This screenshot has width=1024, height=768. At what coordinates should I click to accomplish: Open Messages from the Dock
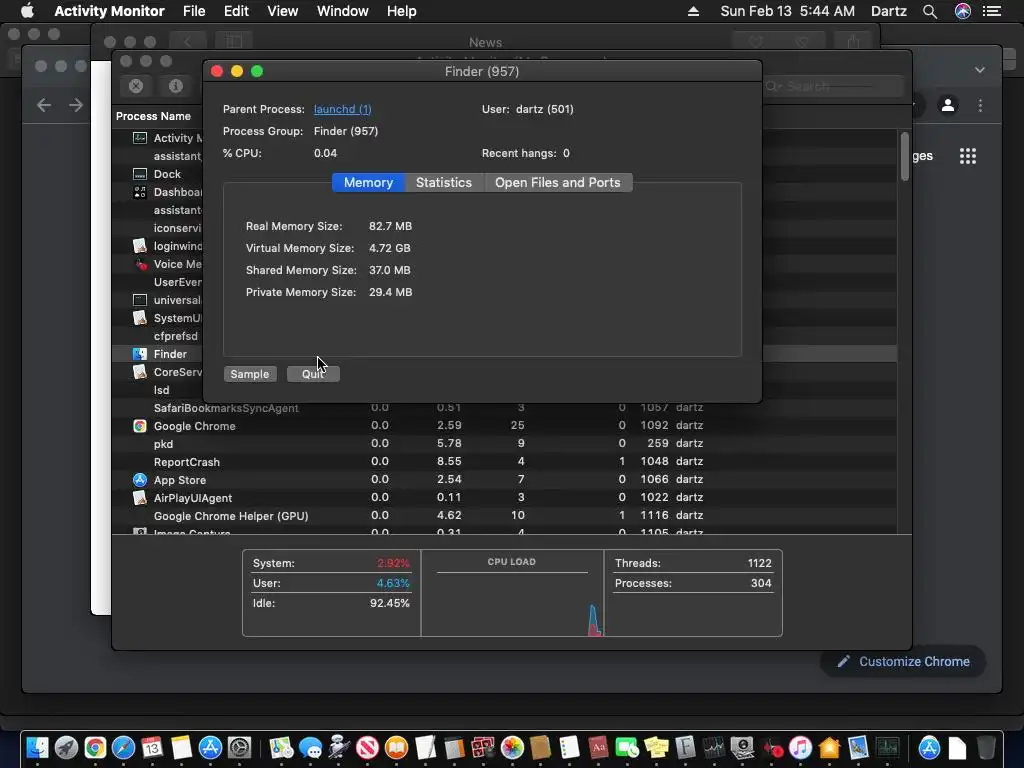(310, 748)
